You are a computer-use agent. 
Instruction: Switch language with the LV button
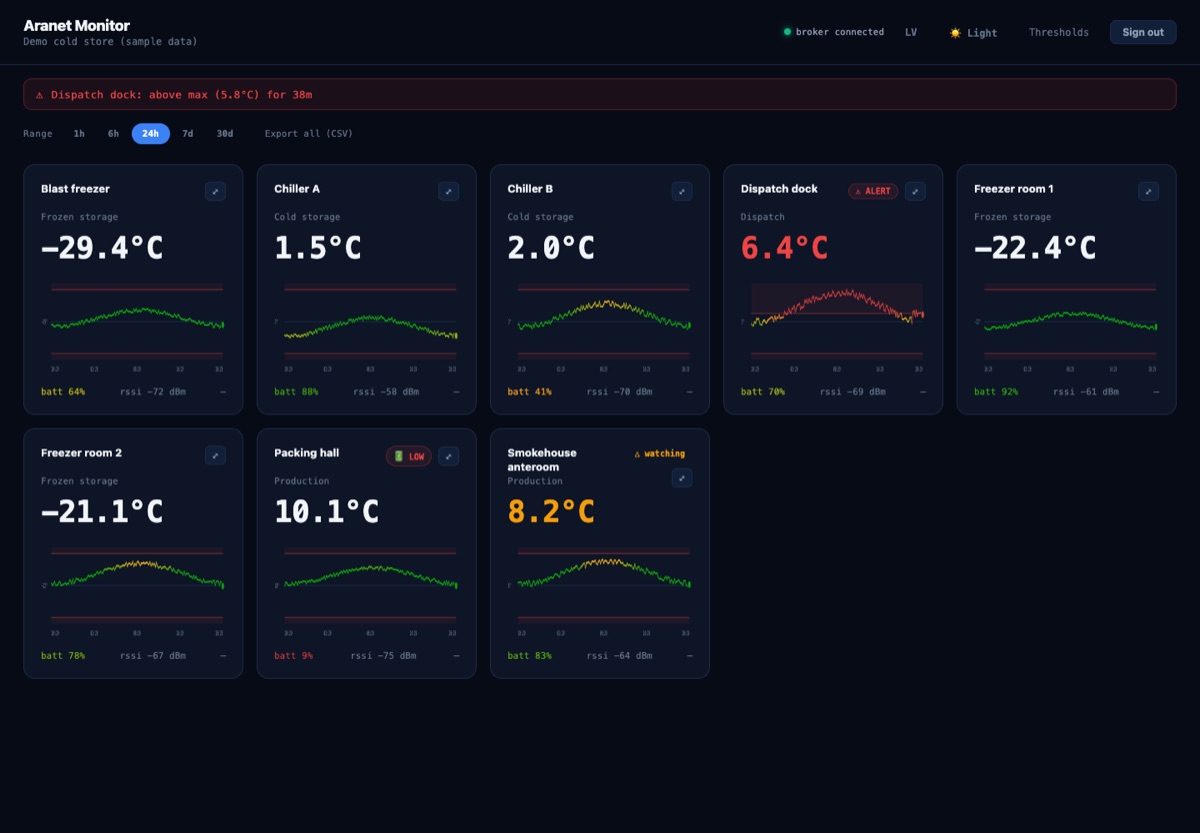(x=911, y=32)
